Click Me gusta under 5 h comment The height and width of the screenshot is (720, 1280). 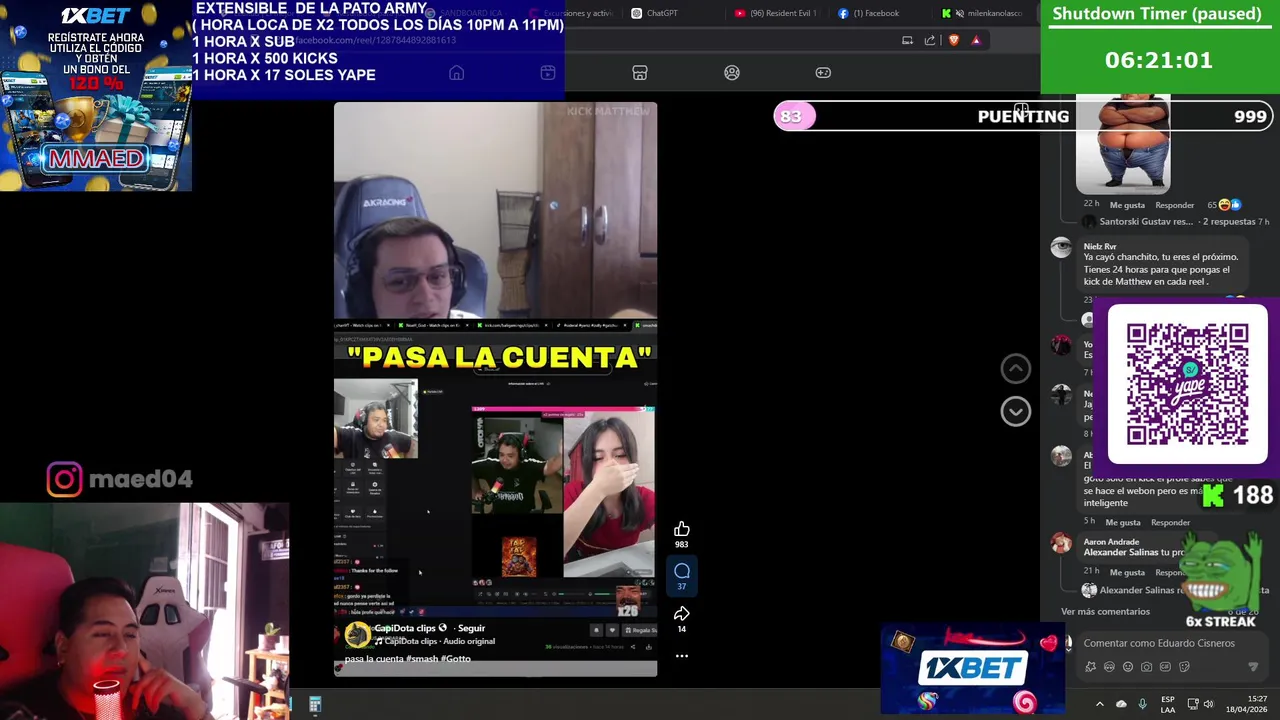(1123, 522)
